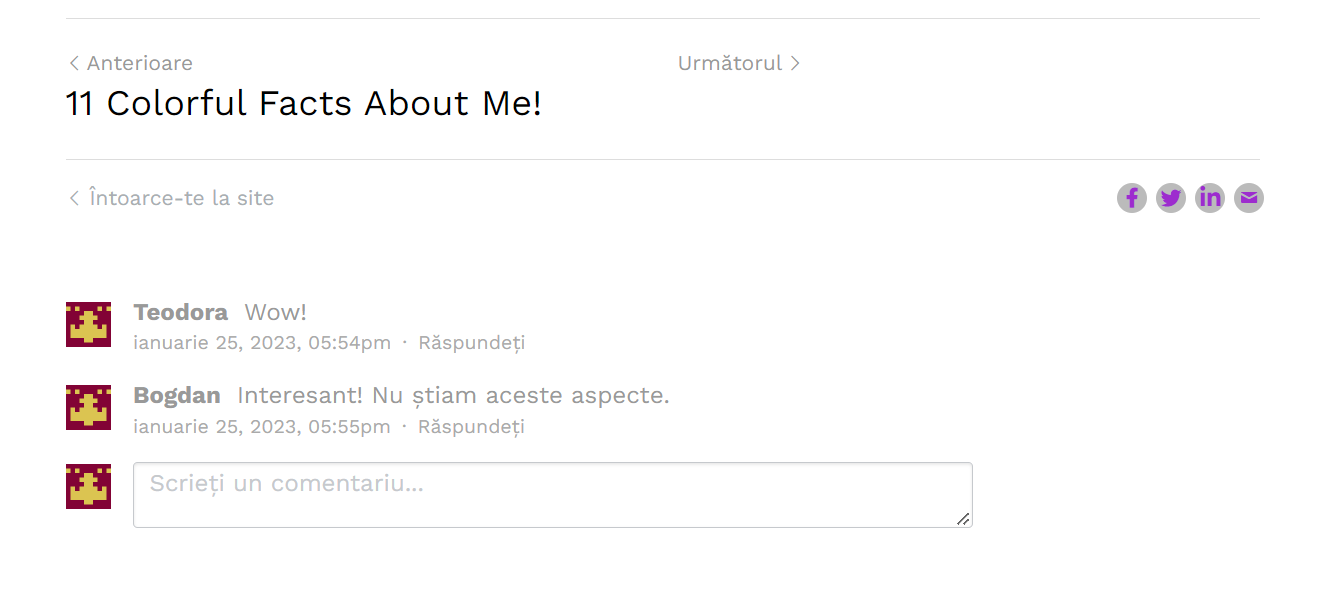
Task: Share the post on LinkedIn
Action: coord(1209,198)
